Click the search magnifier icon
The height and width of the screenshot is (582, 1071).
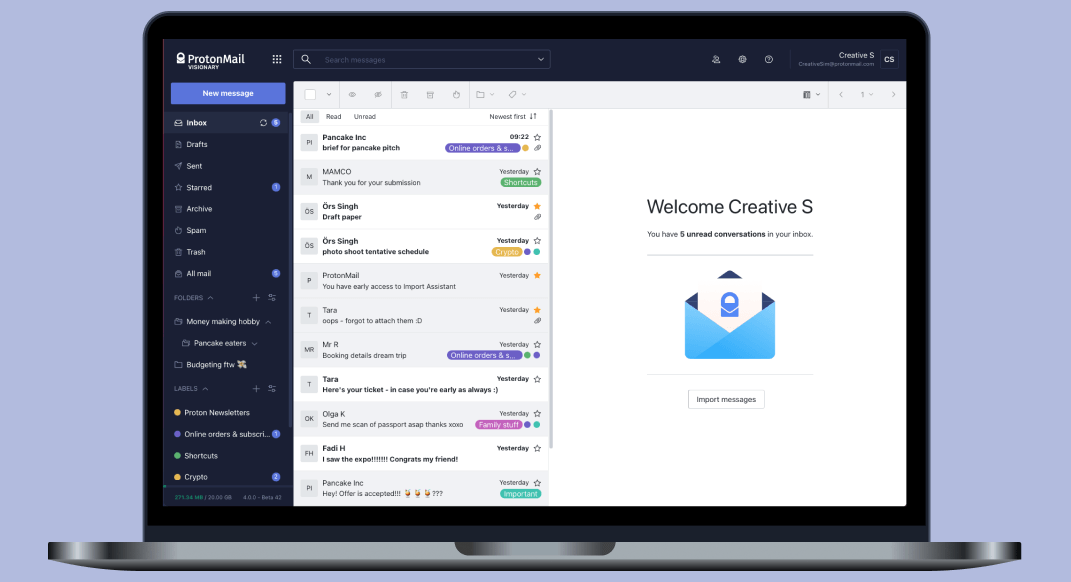point(306,59)
